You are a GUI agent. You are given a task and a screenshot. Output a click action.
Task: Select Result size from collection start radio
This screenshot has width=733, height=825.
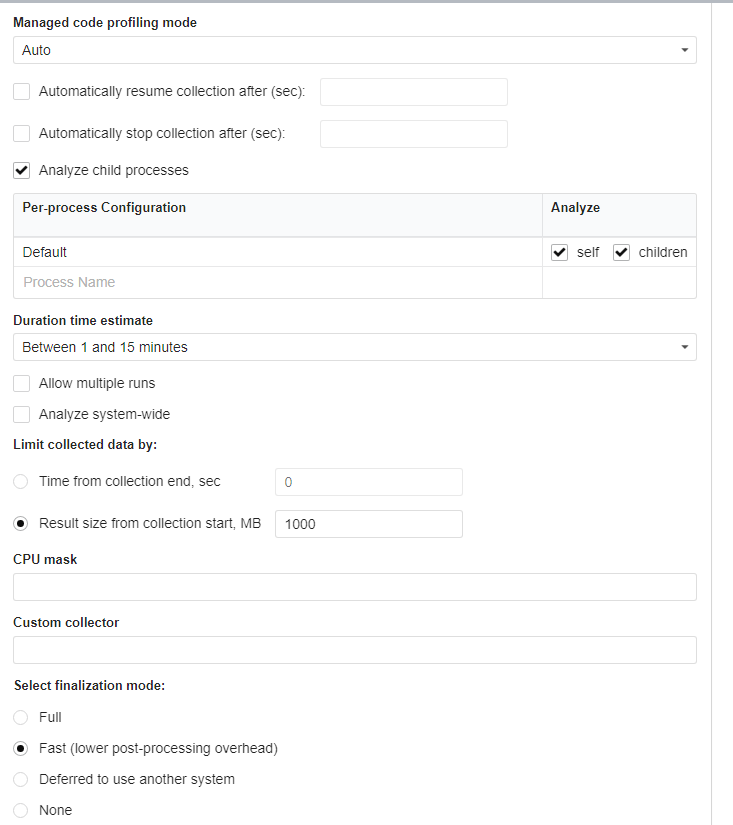click(21, 523)
